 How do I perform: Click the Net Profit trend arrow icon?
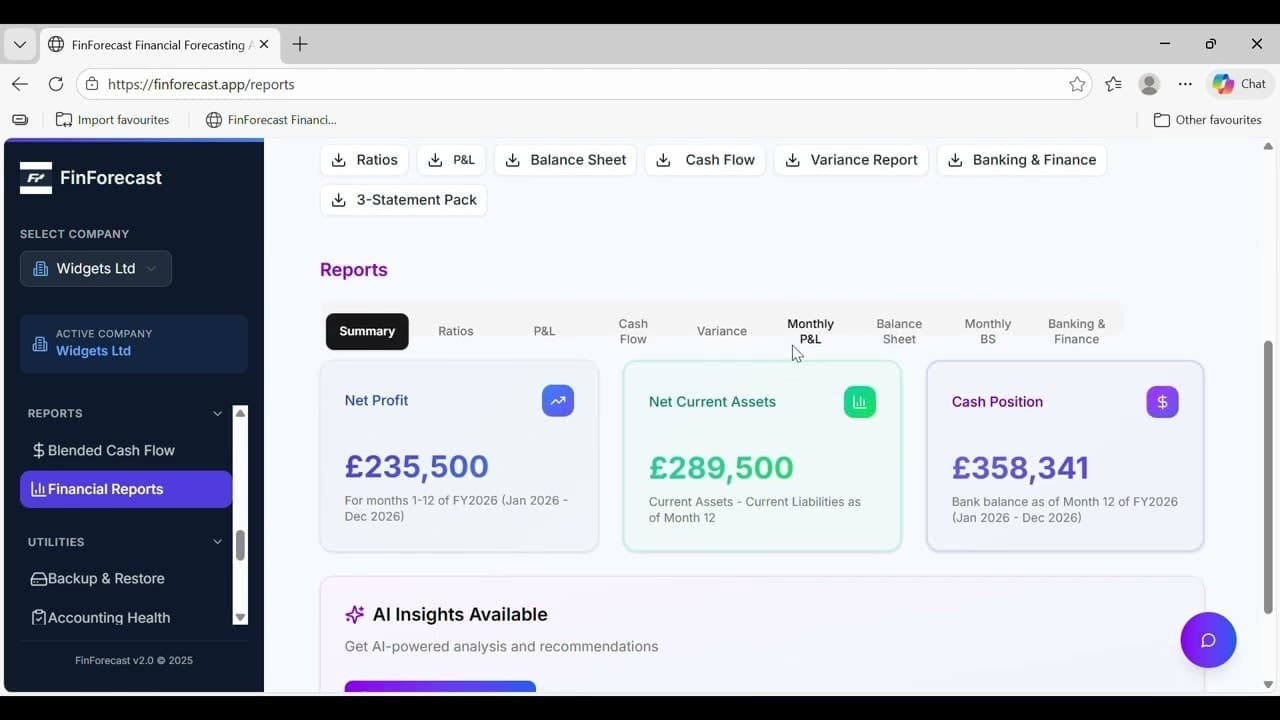(558, 401)
